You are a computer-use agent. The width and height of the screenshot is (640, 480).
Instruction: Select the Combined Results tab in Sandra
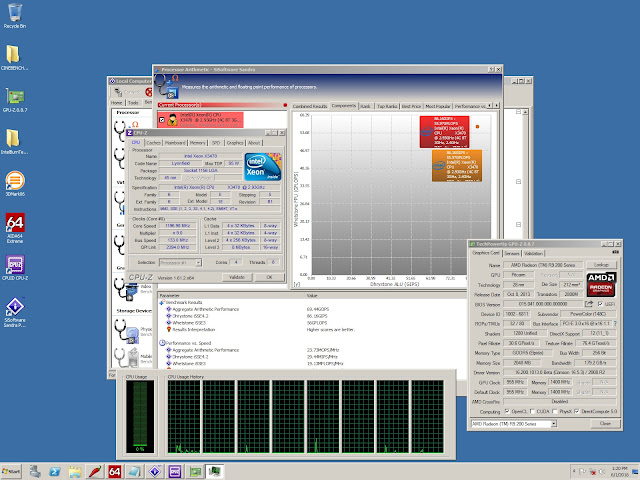pos(310,106)
